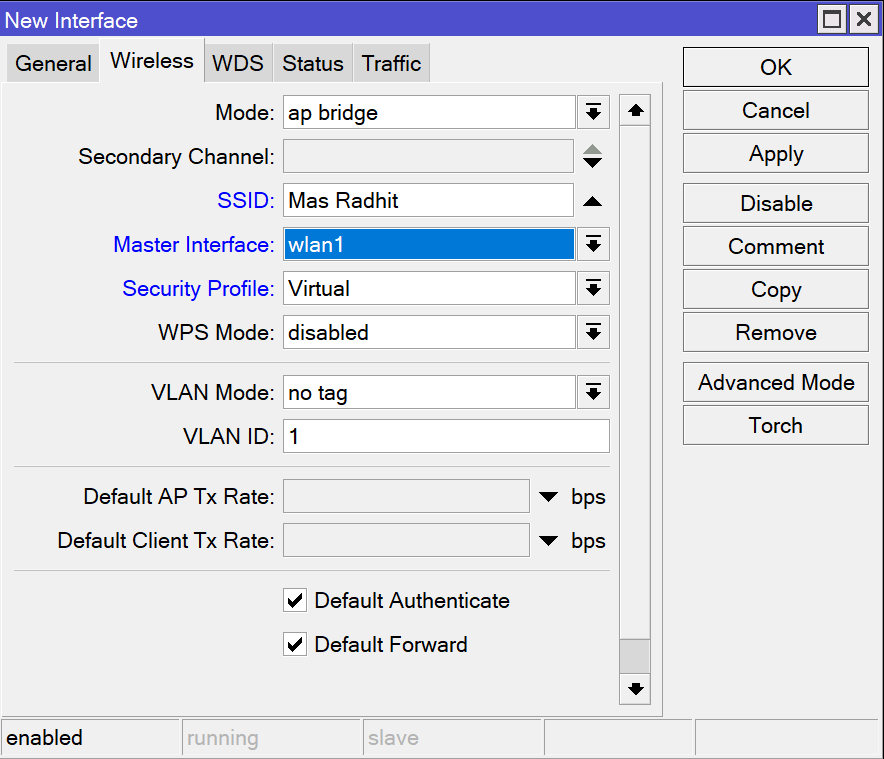This screenshot has width=884, height=759.
Task: Click the Master Interface field wlan1
Action: [429, 244]
